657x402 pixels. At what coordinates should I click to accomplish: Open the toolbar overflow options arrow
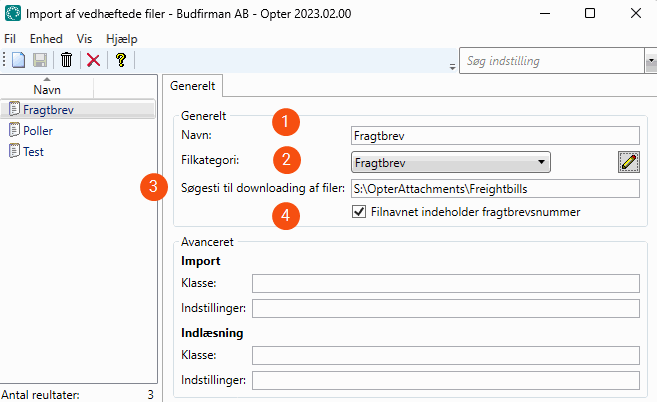[x=450, y=65]
